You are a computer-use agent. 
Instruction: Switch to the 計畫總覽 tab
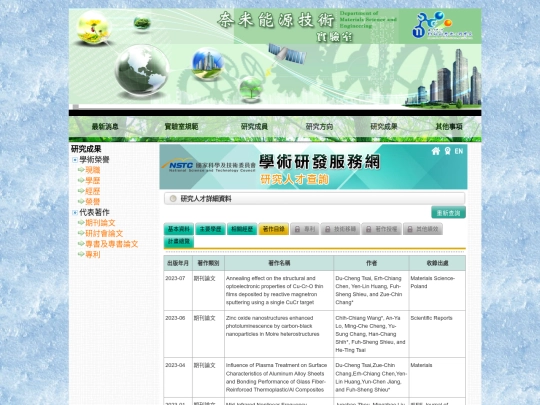[x=179, y=241]
